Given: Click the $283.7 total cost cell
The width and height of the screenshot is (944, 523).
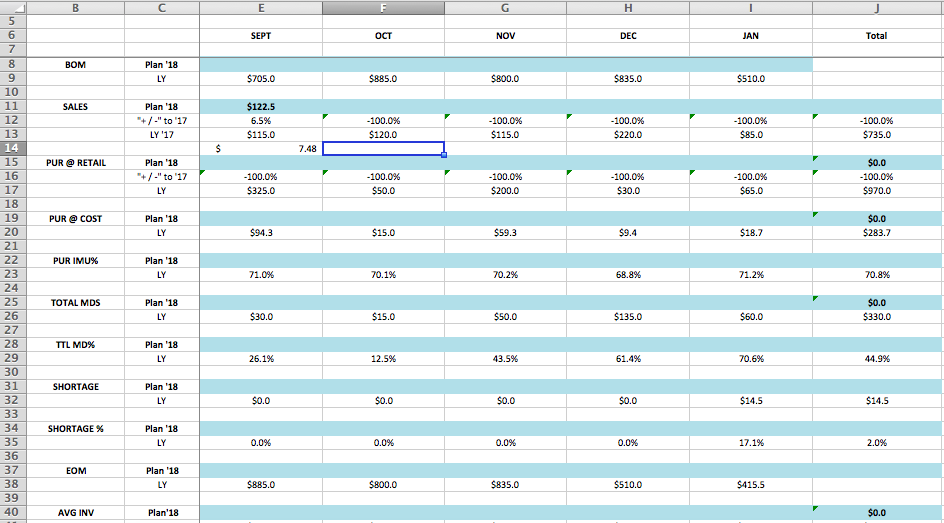Looking at the screenshot, I should coord(878,232).
